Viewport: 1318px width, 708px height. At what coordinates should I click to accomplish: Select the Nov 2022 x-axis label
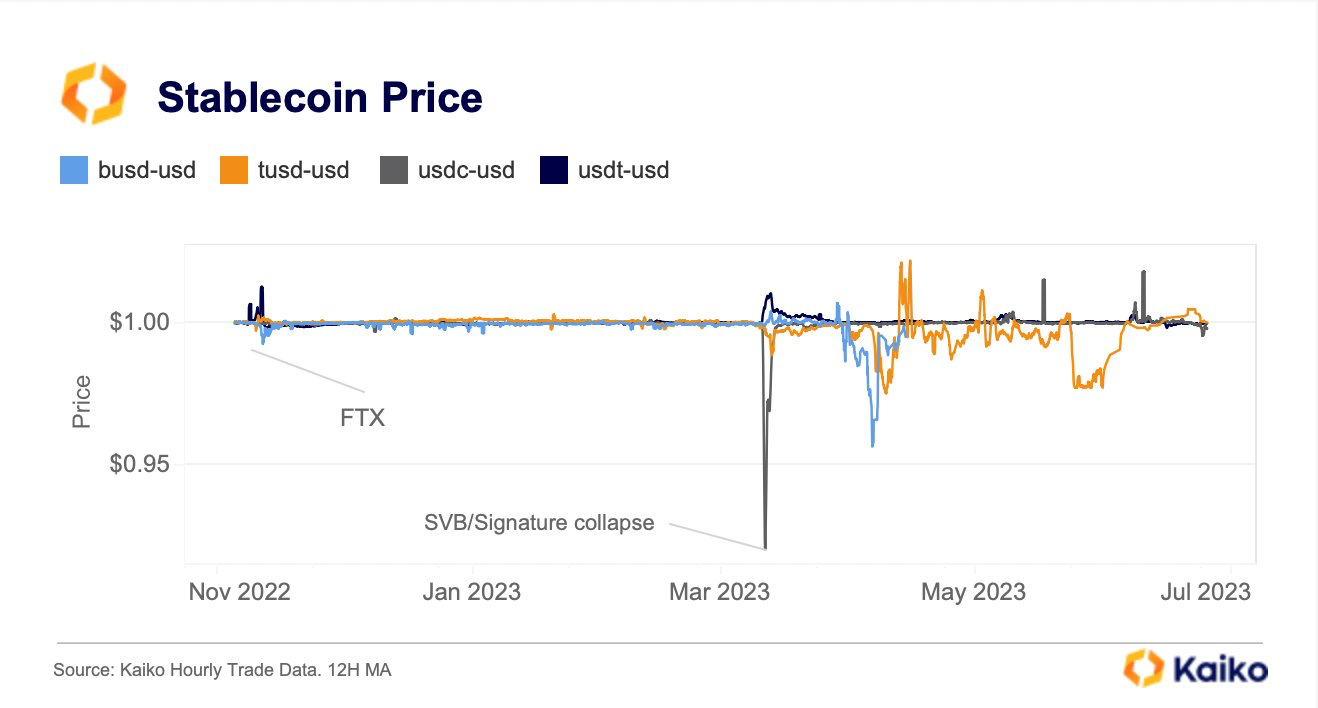(239, 592)
